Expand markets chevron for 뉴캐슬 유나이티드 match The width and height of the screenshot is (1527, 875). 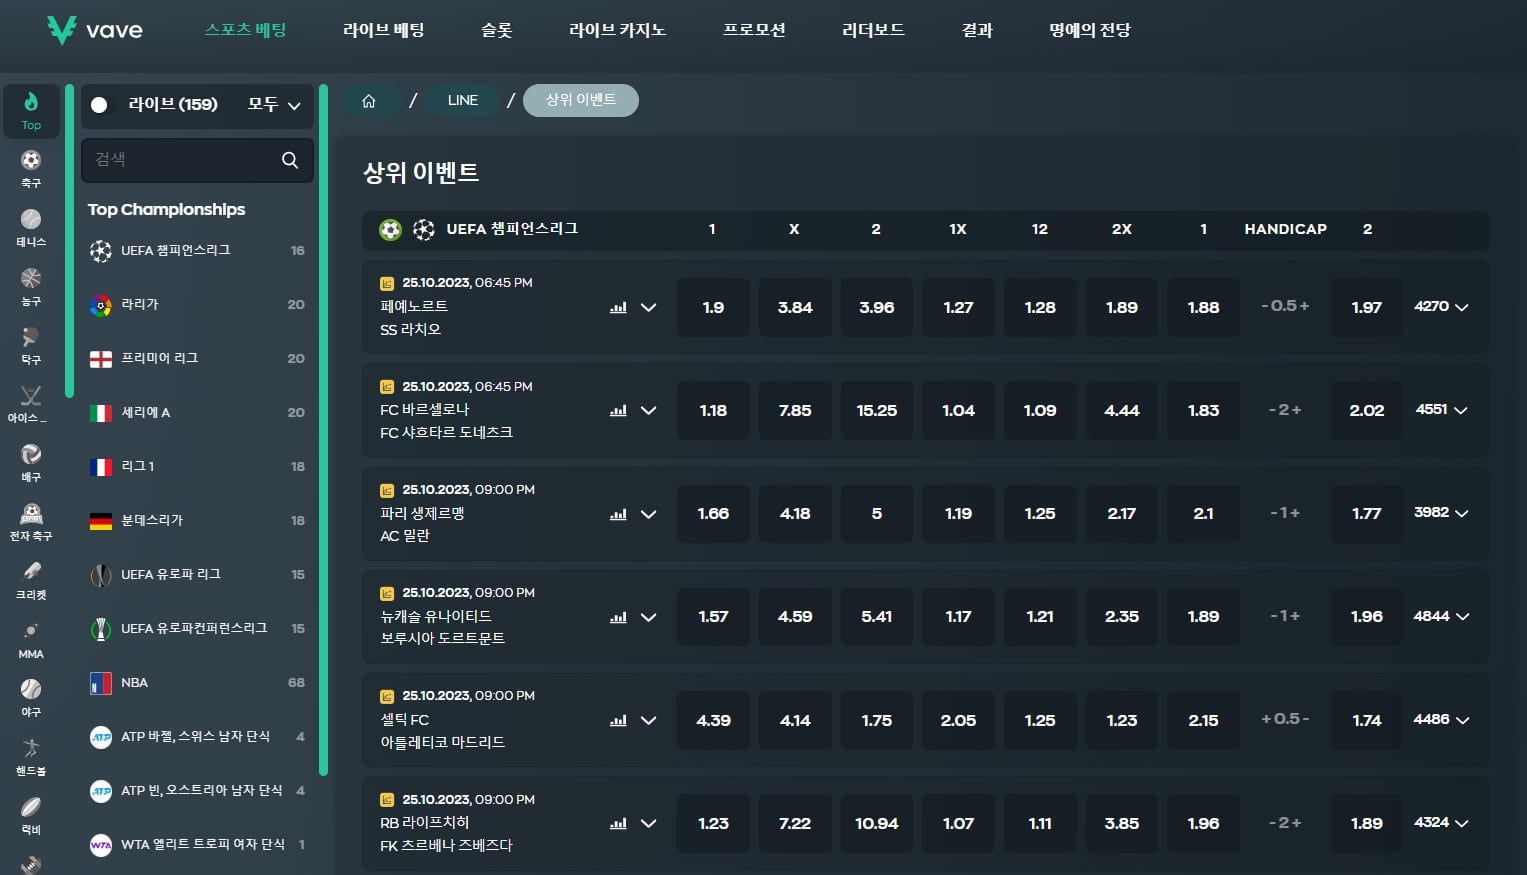(648, 617)
